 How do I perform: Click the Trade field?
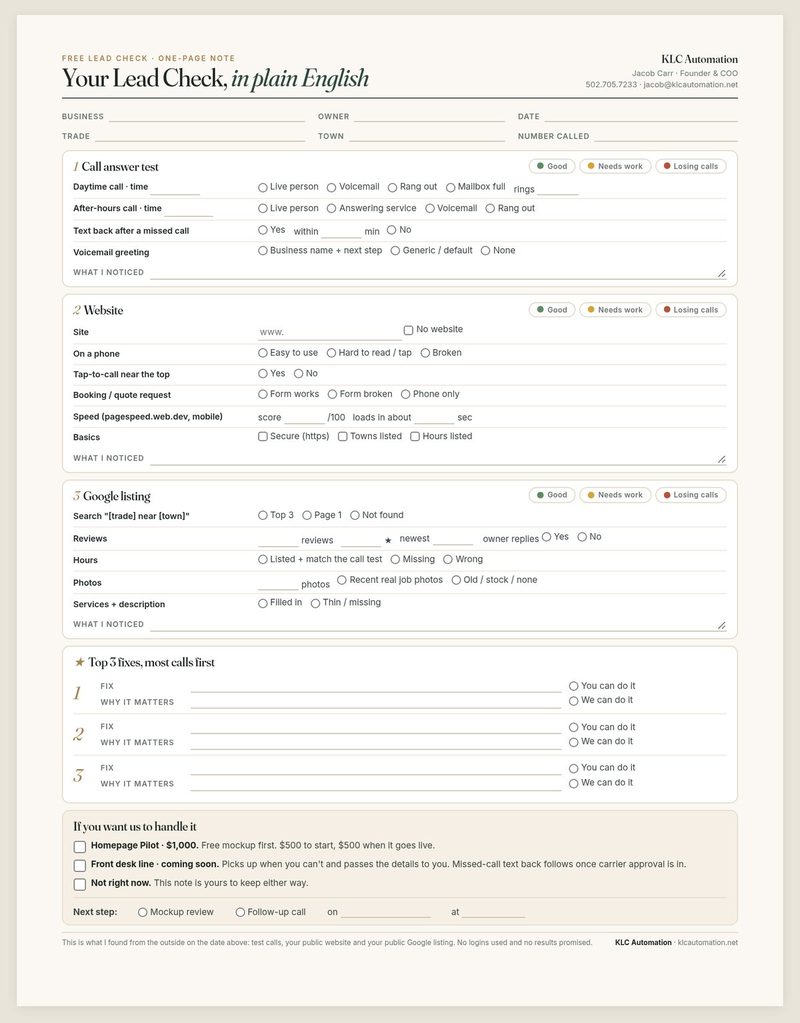[200, 136]
